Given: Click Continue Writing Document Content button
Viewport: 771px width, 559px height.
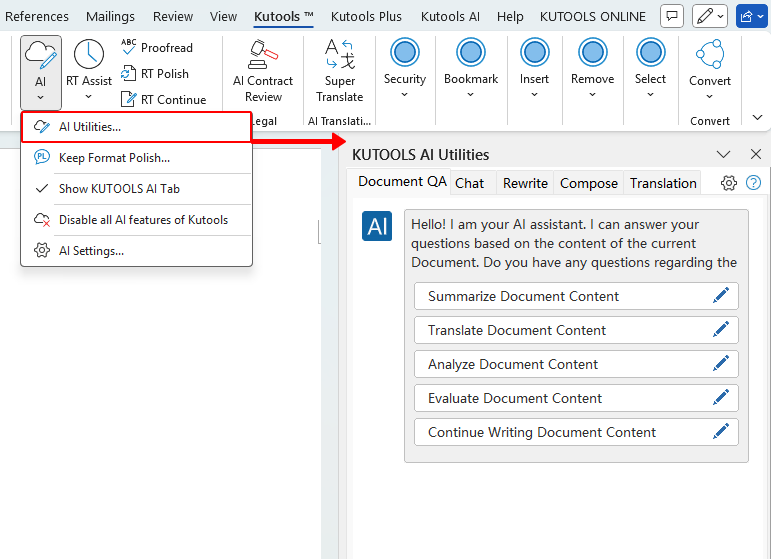Looking at the screenshot, I should pyautogui.click(x=576, y=432).
